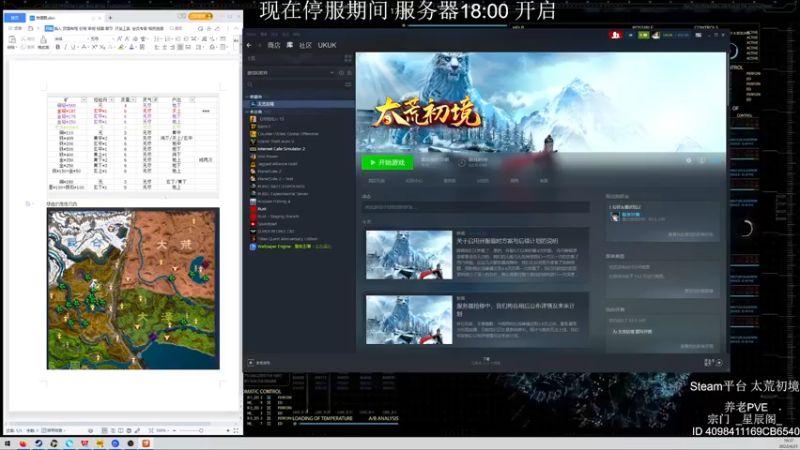The width and height of the screenshot is (800, 450).
Task: Go back using Steam's back arrow
Action: pos(249,45)
